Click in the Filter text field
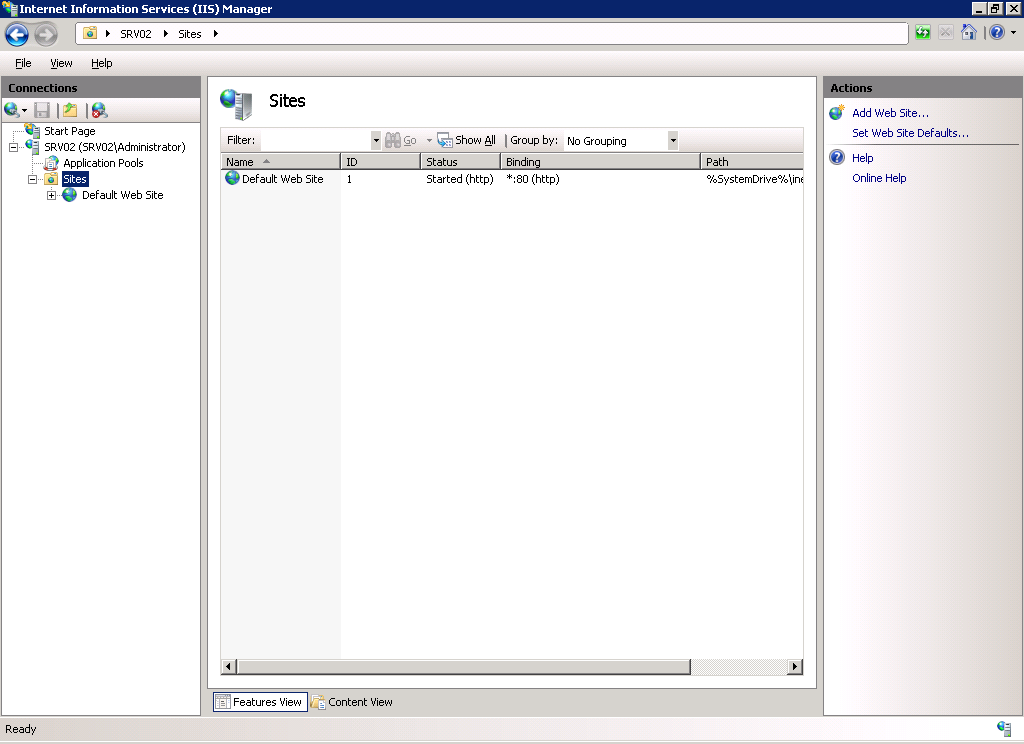Viewport: 1024px width, 744px height. [x=315, y=140]
